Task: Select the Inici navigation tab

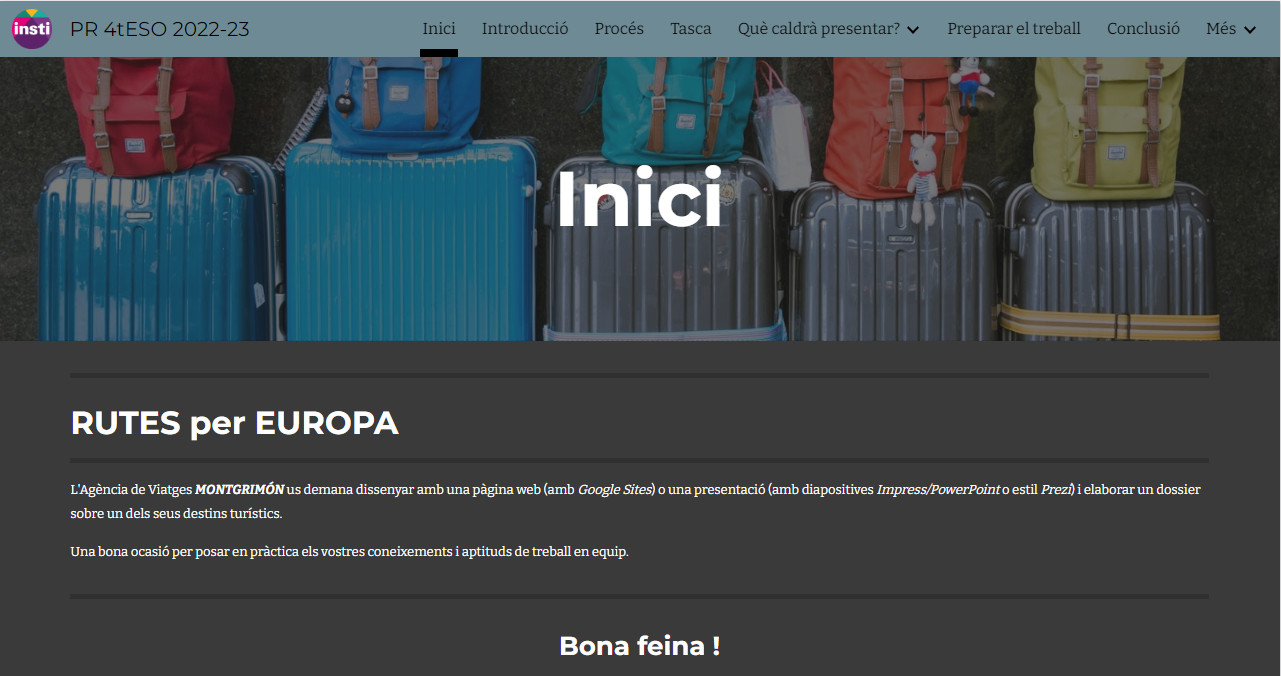Action: pyautogui.click(x=439, y=29)
